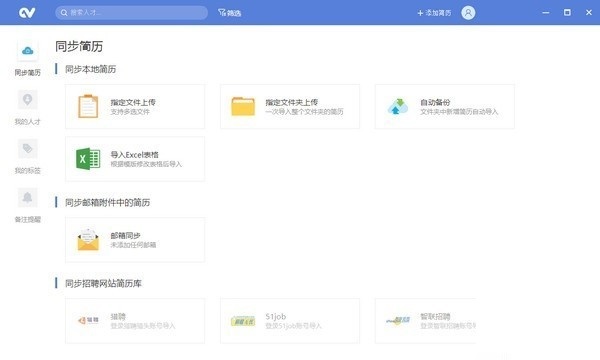The image size is (600, 360).
Task: Choose the 智联招聘 import card
Action: [426, 321]
